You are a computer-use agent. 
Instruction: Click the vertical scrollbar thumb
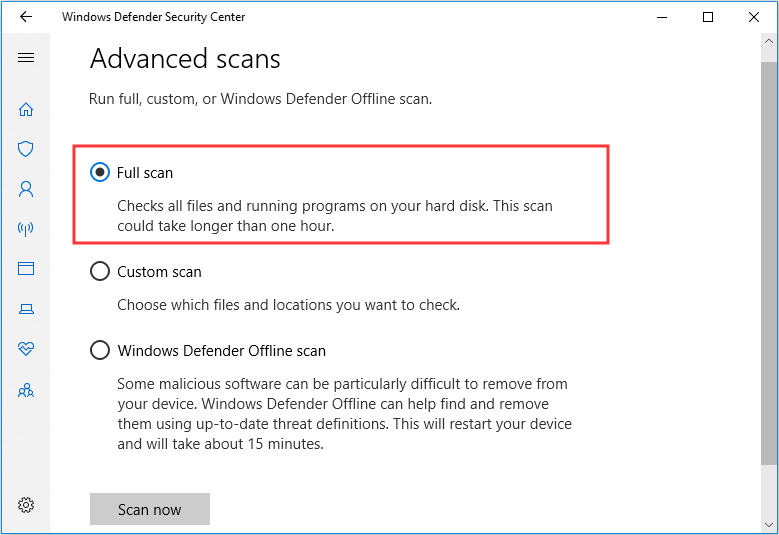point(769,263)
